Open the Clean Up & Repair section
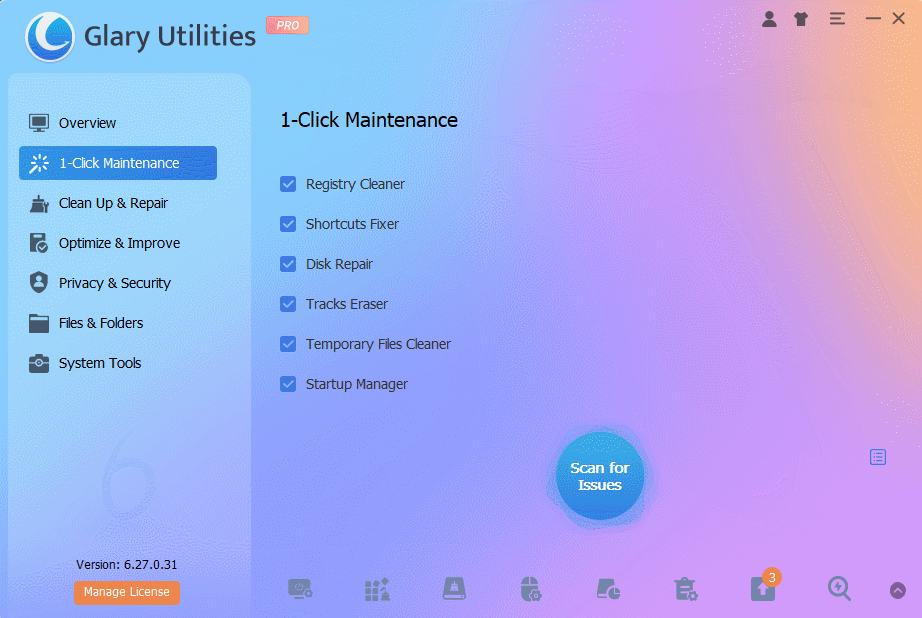Image resolution: width=922 pixels, height=618 pixels. [x=118, y=203]
